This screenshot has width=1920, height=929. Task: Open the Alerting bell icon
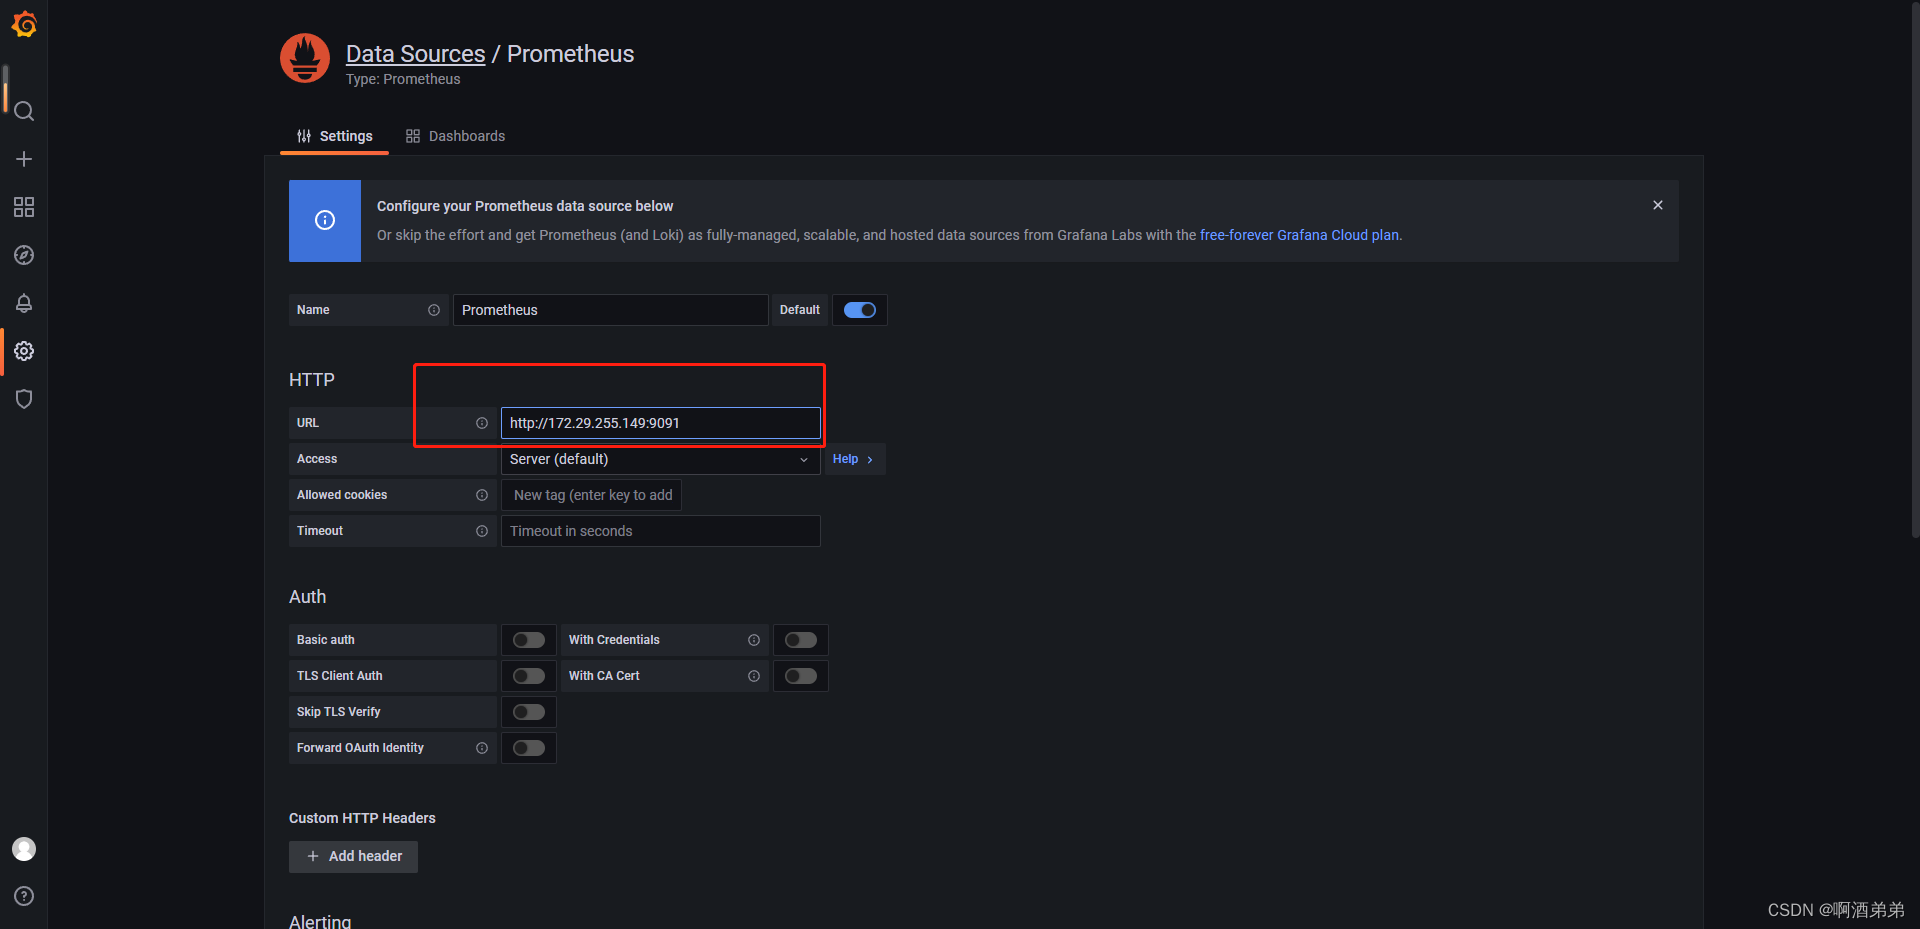click(x=24, y=303)
